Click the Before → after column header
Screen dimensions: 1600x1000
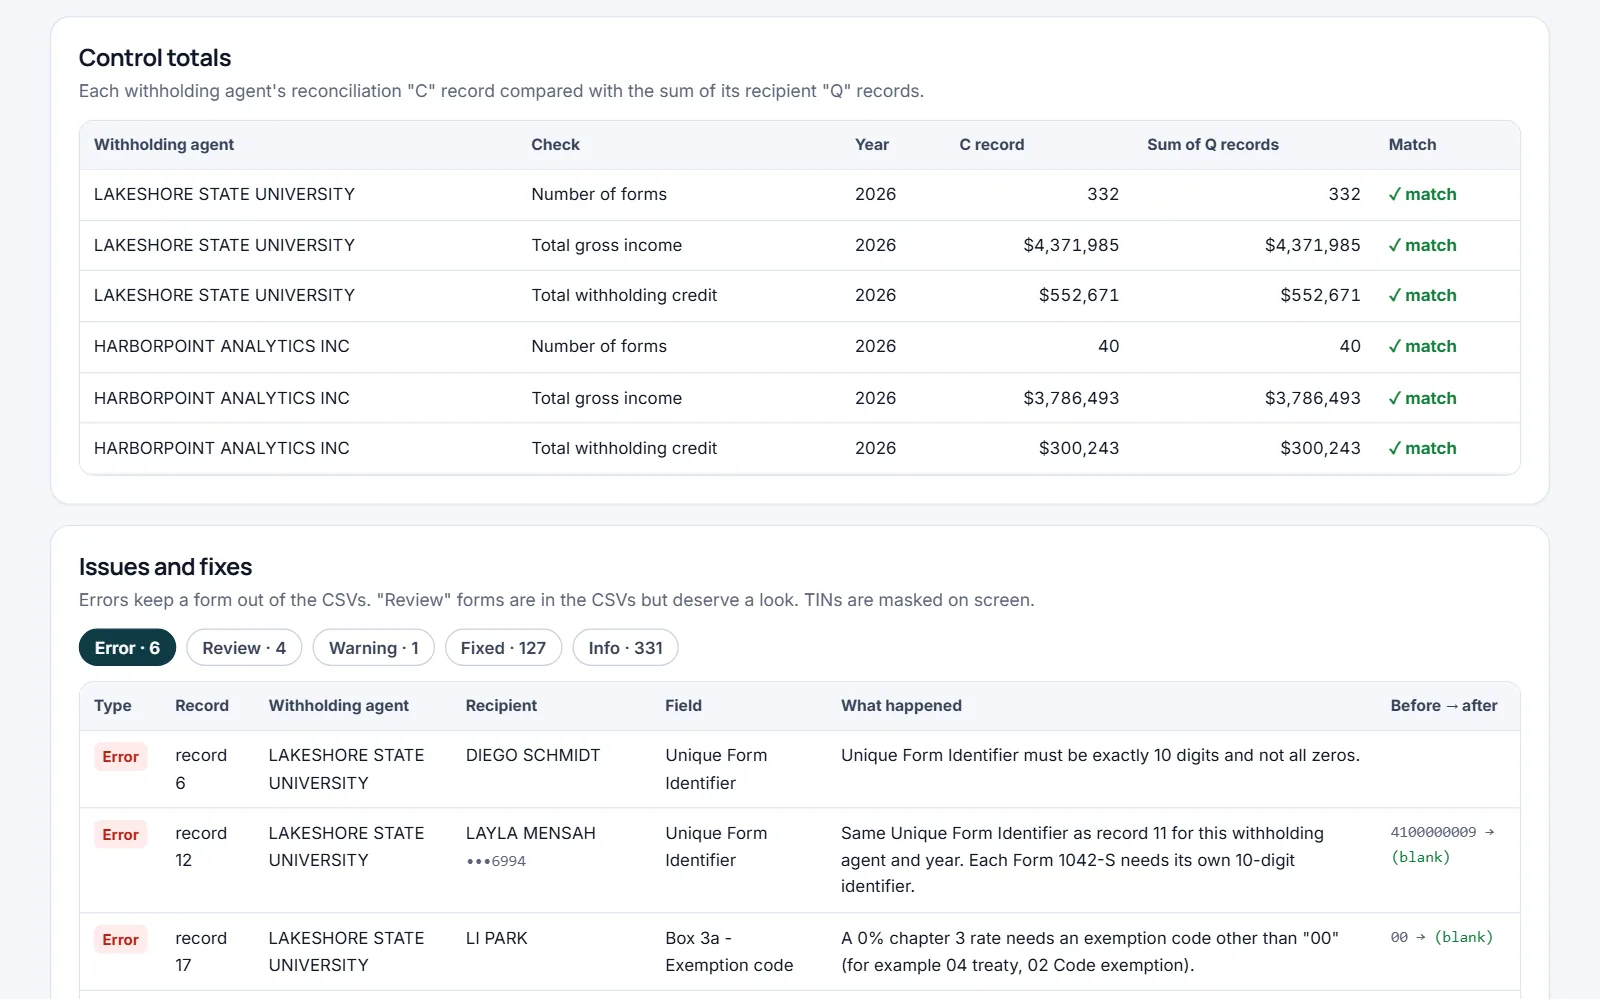(1443, 706)
